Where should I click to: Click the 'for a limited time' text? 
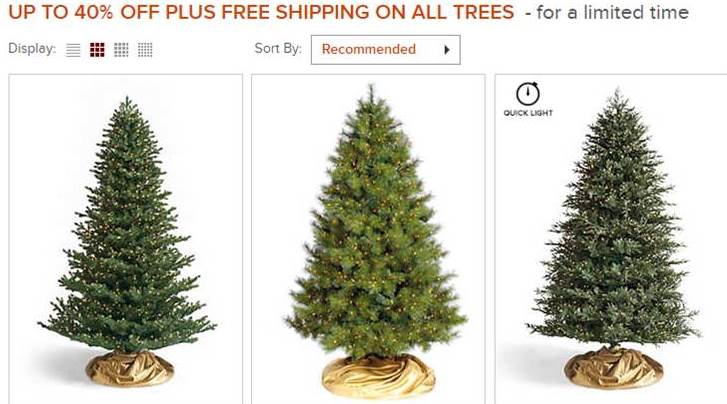coord(612,13)
